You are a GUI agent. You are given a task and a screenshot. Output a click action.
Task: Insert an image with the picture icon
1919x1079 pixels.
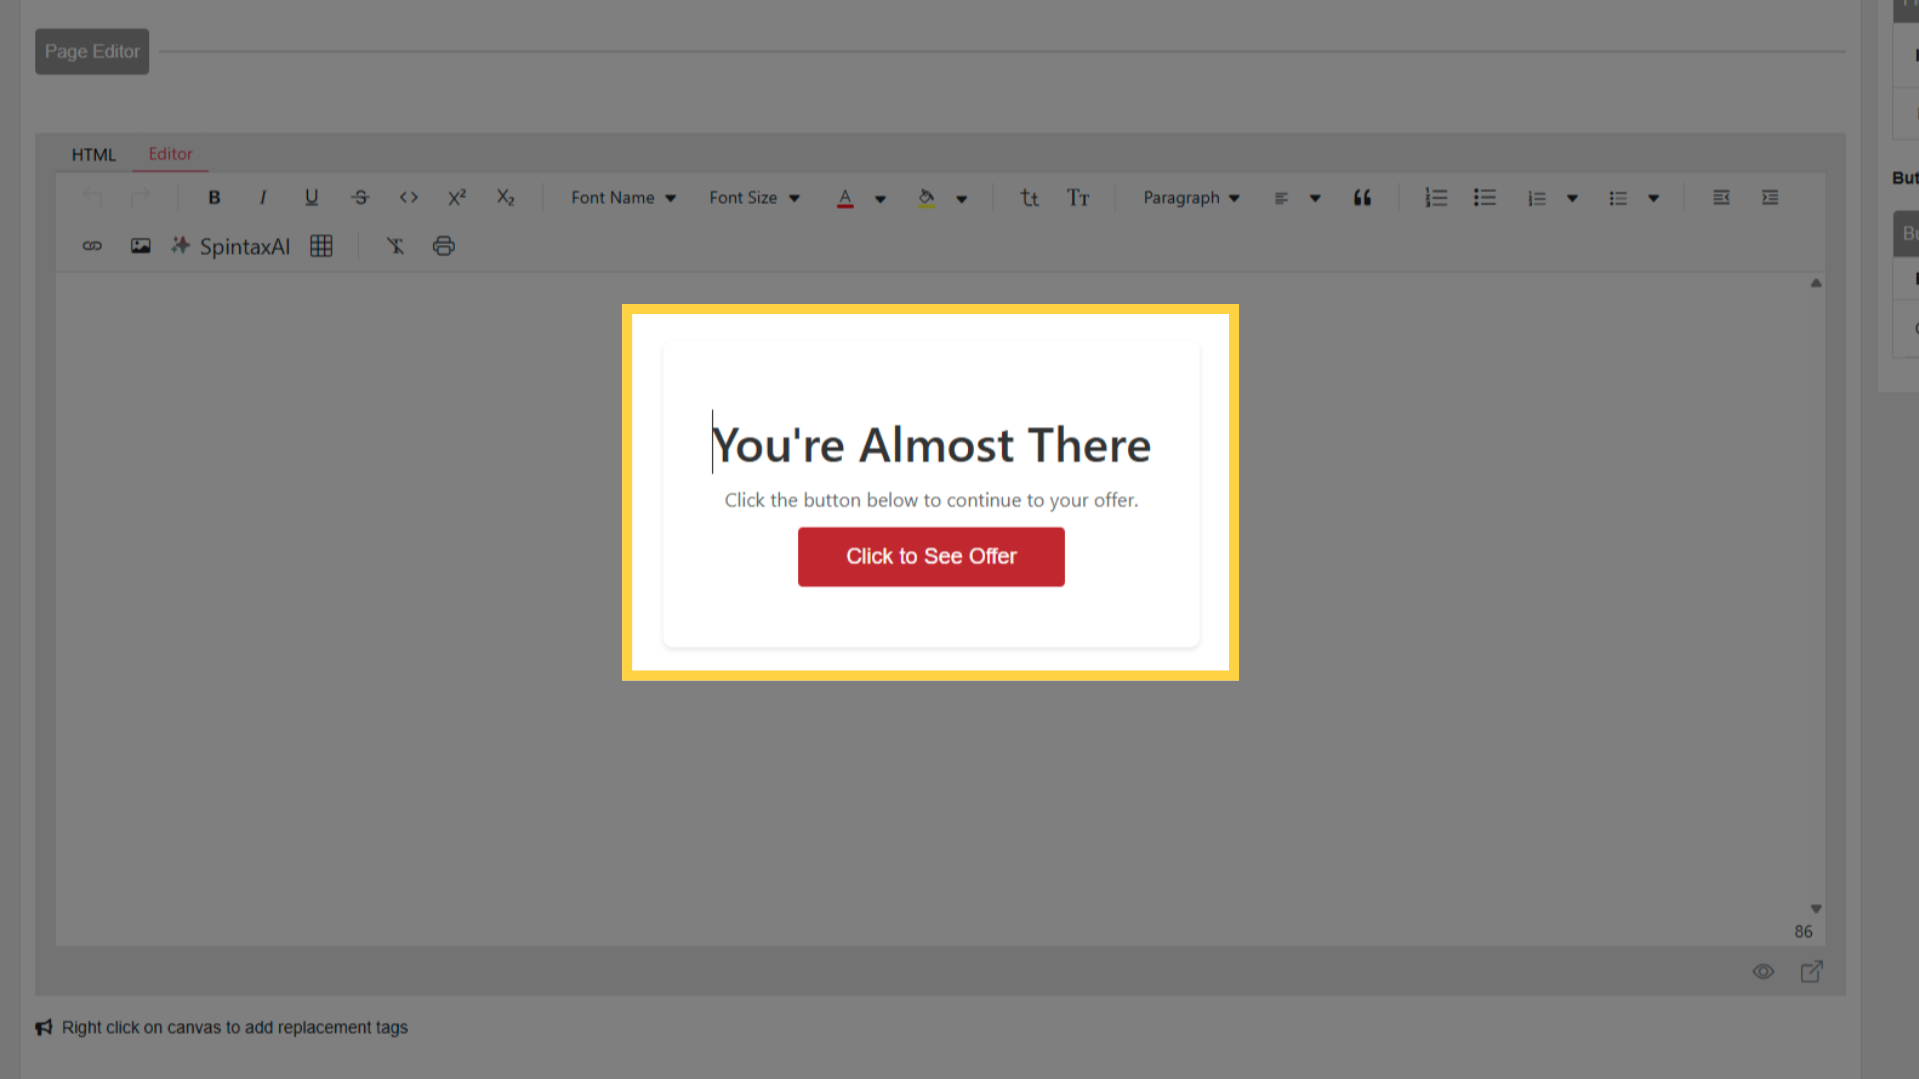[x=141, y=246]
